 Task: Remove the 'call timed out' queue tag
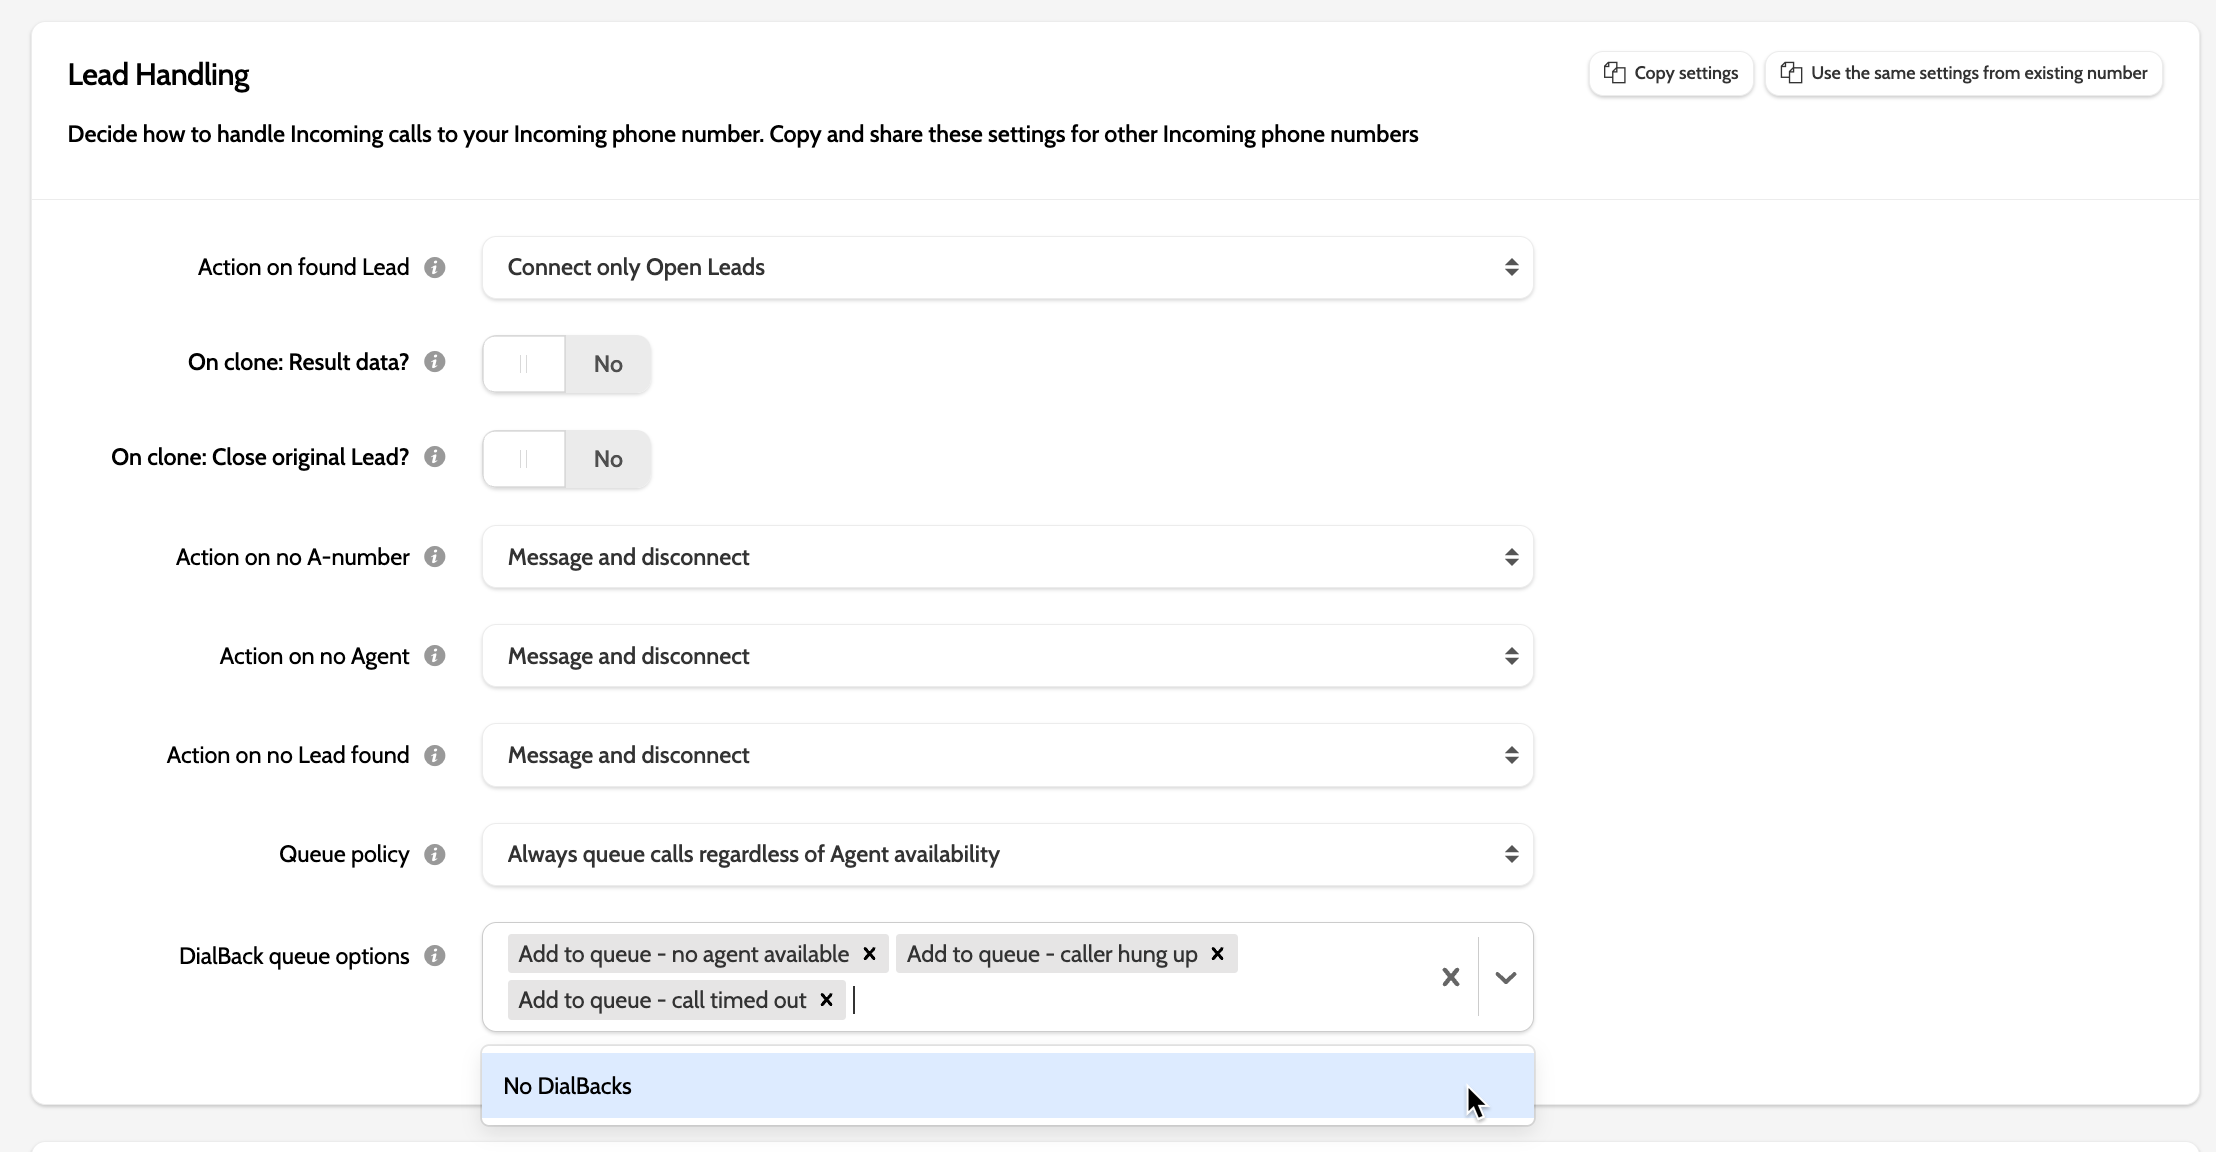pyautogui.click(x=826, y=1000)
